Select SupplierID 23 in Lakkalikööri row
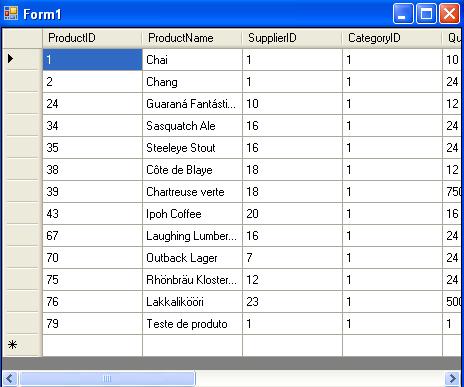The width and height of the screenshot is (464, 387). click(292, 301)
